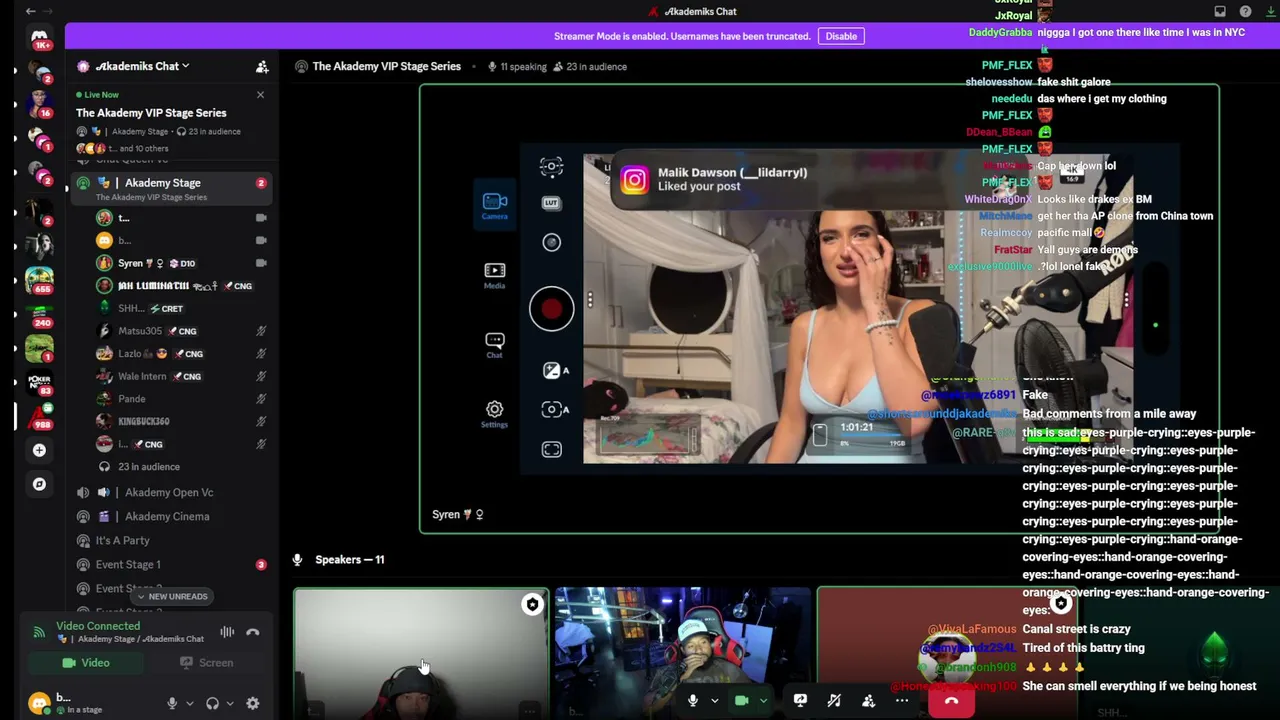The width and height of the screenshot is (1280, 720).
Task: Open Chat tab in the streamed app
Action: [x=495, y=344]
